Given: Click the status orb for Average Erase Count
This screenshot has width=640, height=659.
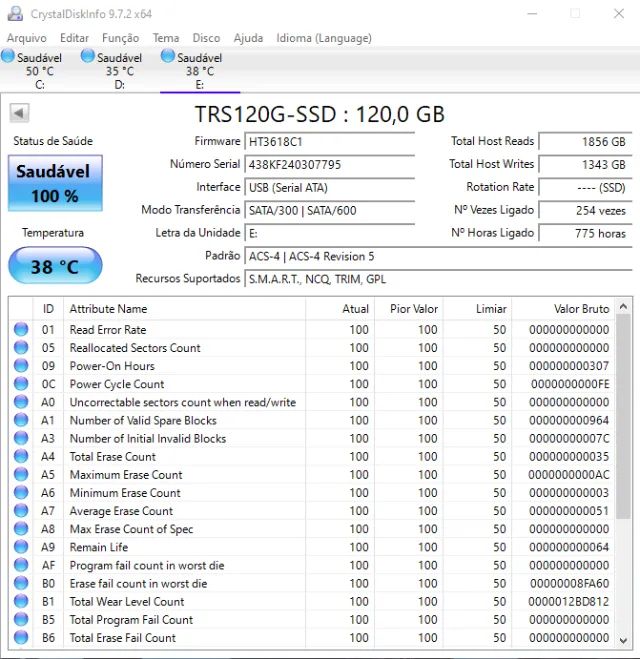Looking at the screenshot, I should (x=21, y=510).
